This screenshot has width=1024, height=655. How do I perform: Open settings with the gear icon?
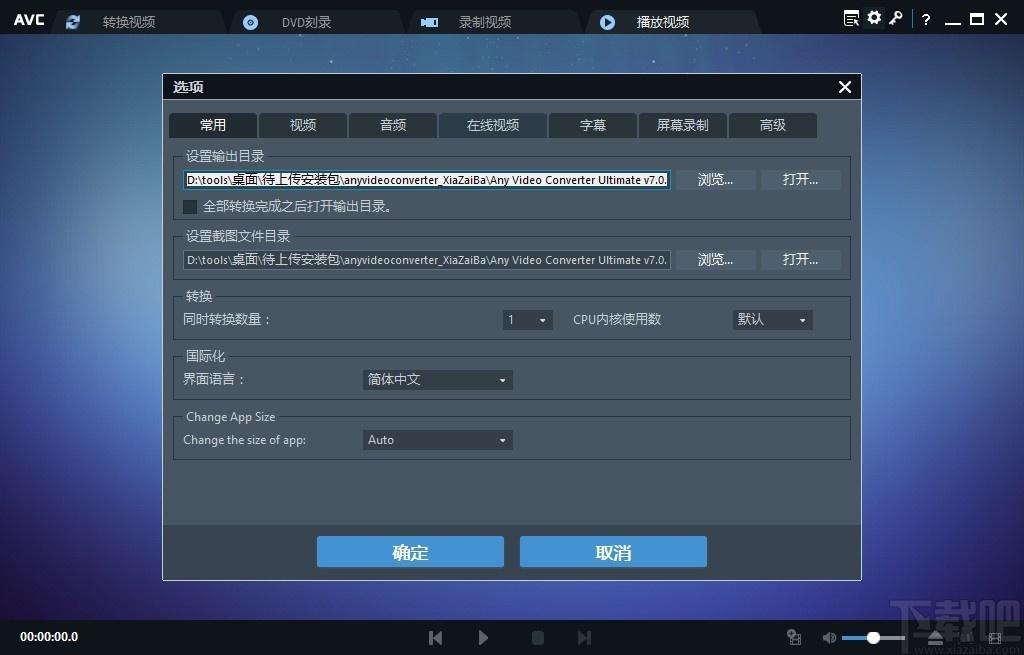coord(874,18)
